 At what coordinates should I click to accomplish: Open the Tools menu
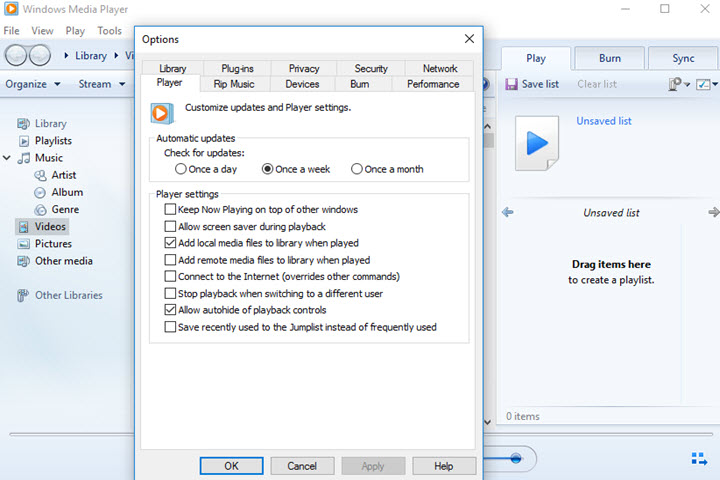pos(109,31)
